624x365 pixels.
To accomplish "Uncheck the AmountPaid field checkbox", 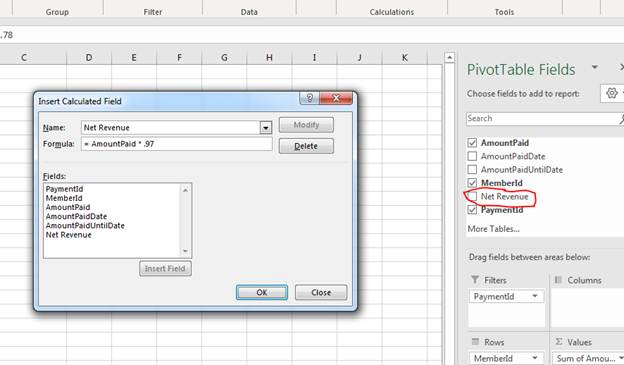I will pyautogui.click(x=472, y=143).
